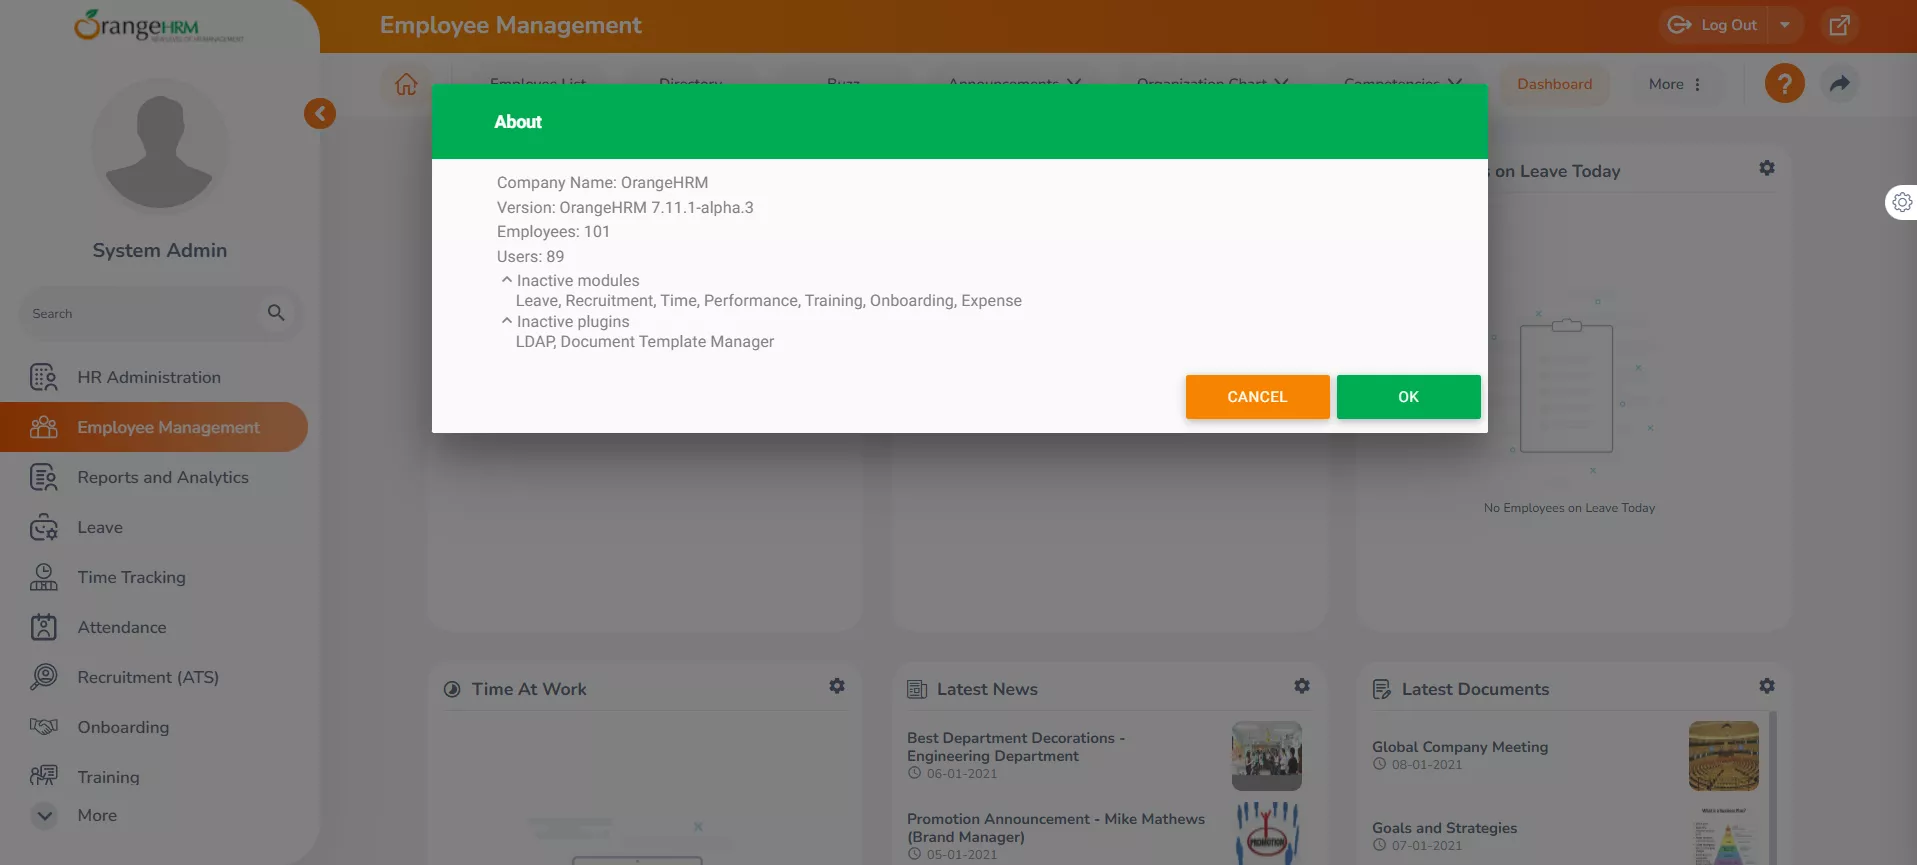This screenshot has width=1917, height=865.
Task: Collapse sidebar with orange arrow button
Action: tap(320, 113)
